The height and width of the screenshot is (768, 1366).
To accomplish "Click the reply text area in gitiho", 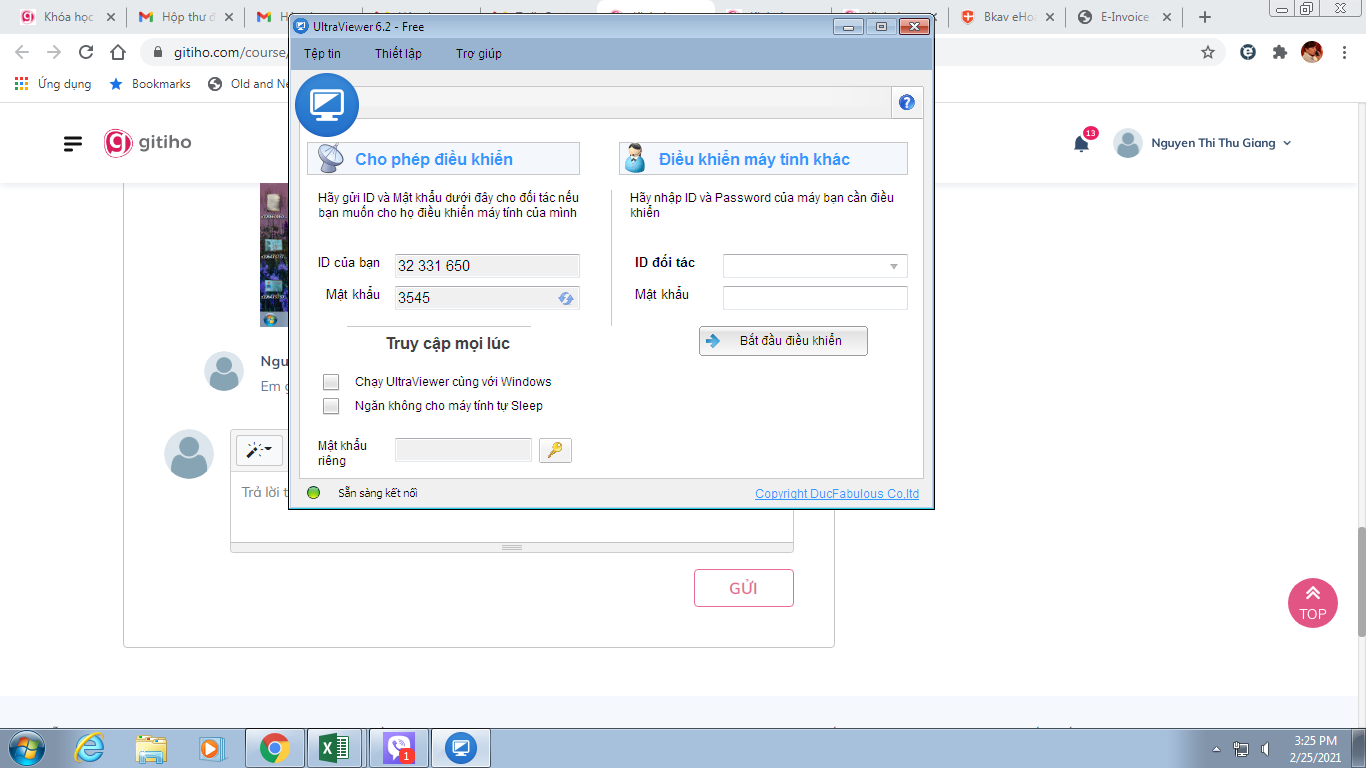I will coord(512,509).
